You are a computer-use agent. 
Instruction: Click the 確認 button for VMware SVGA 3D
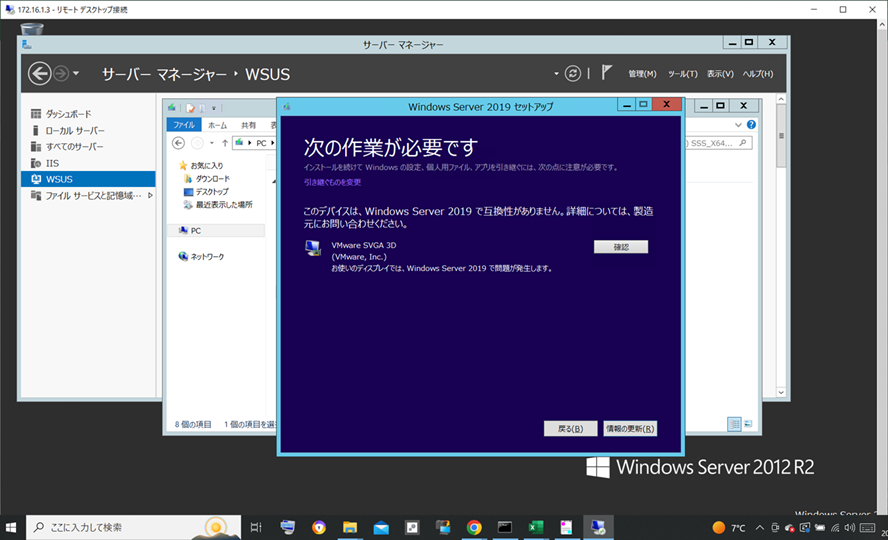click(x=620, y=247)
